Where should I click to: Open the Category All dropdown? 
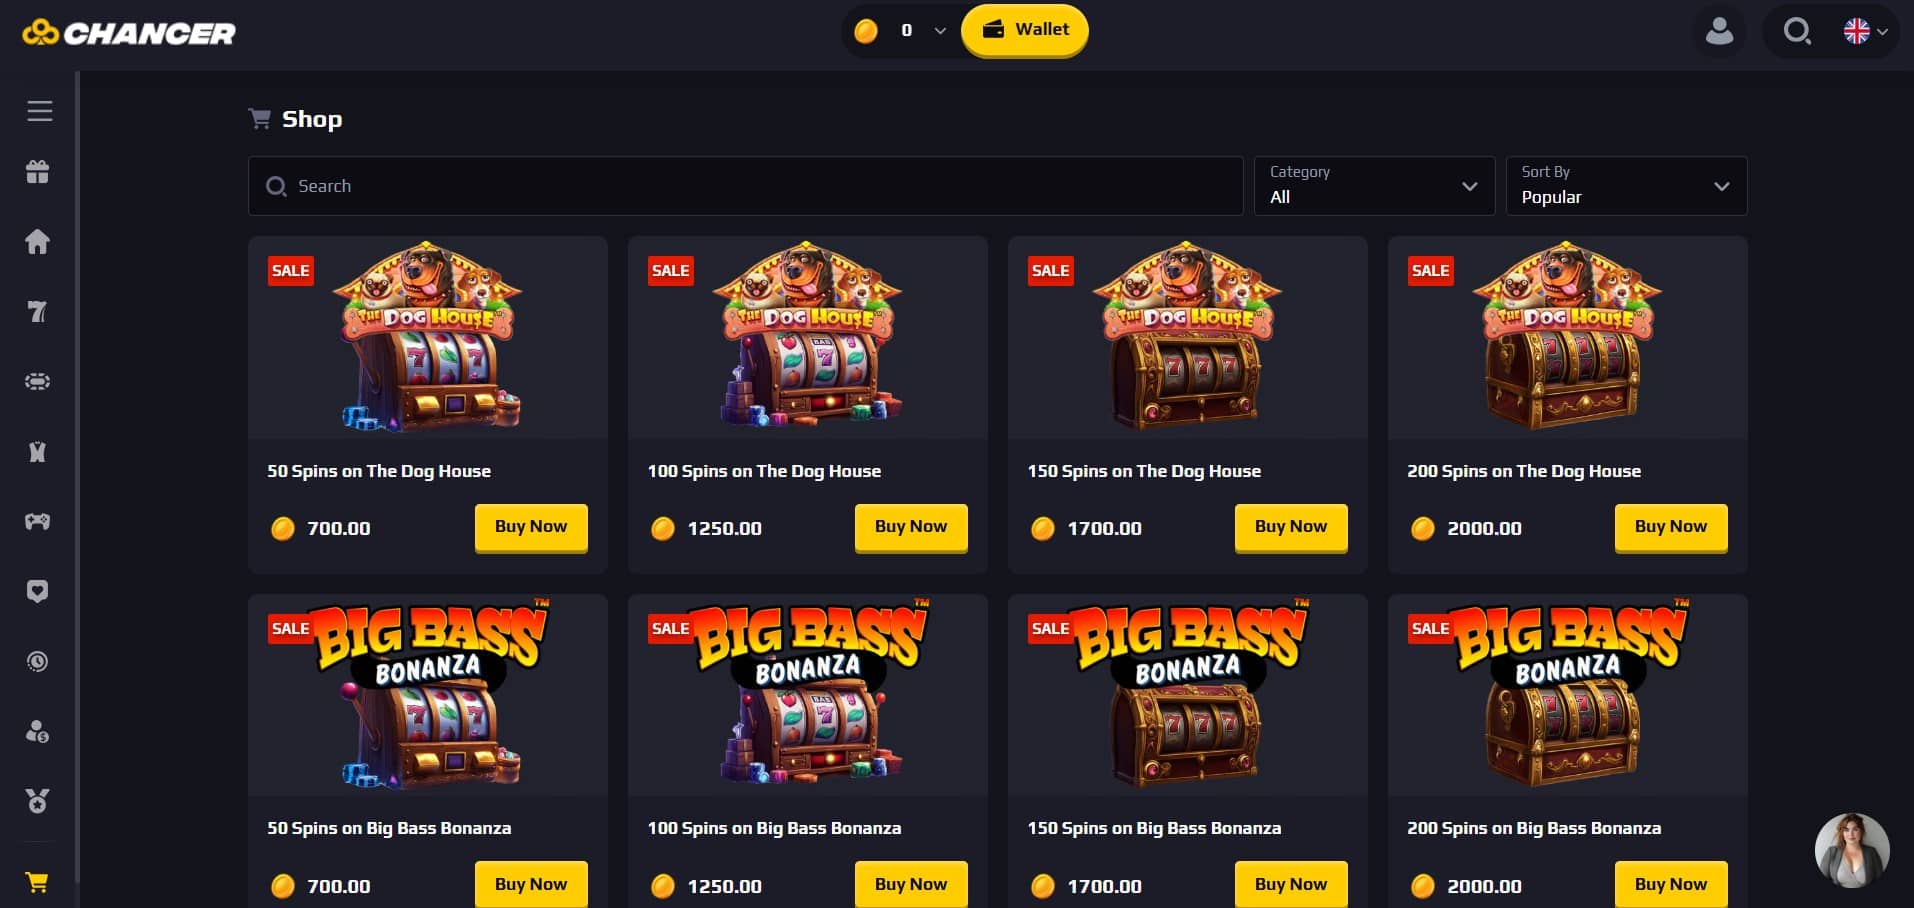(x=1374, y=186)
